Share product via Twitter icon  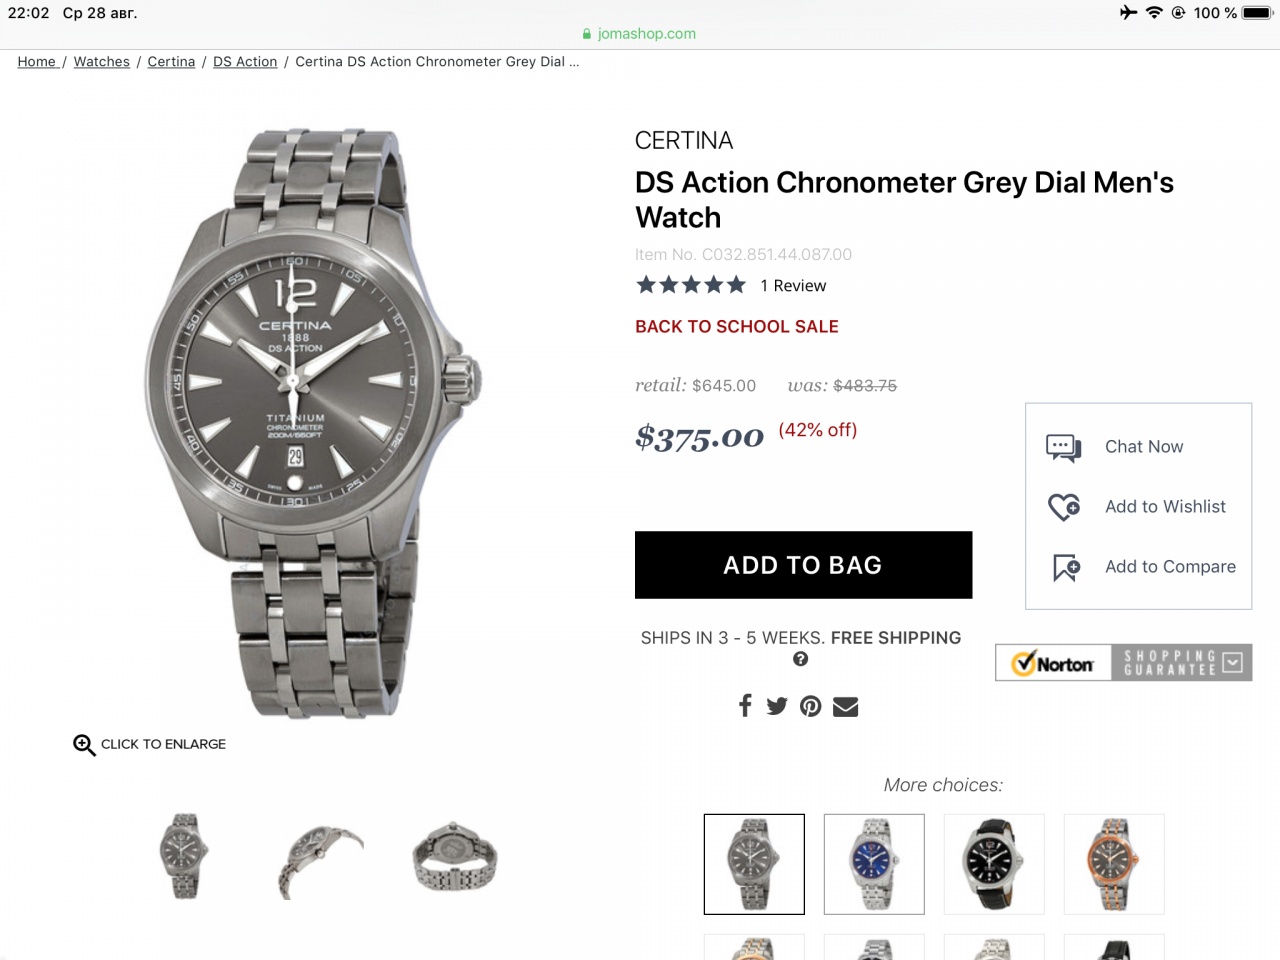click(777, 706)
